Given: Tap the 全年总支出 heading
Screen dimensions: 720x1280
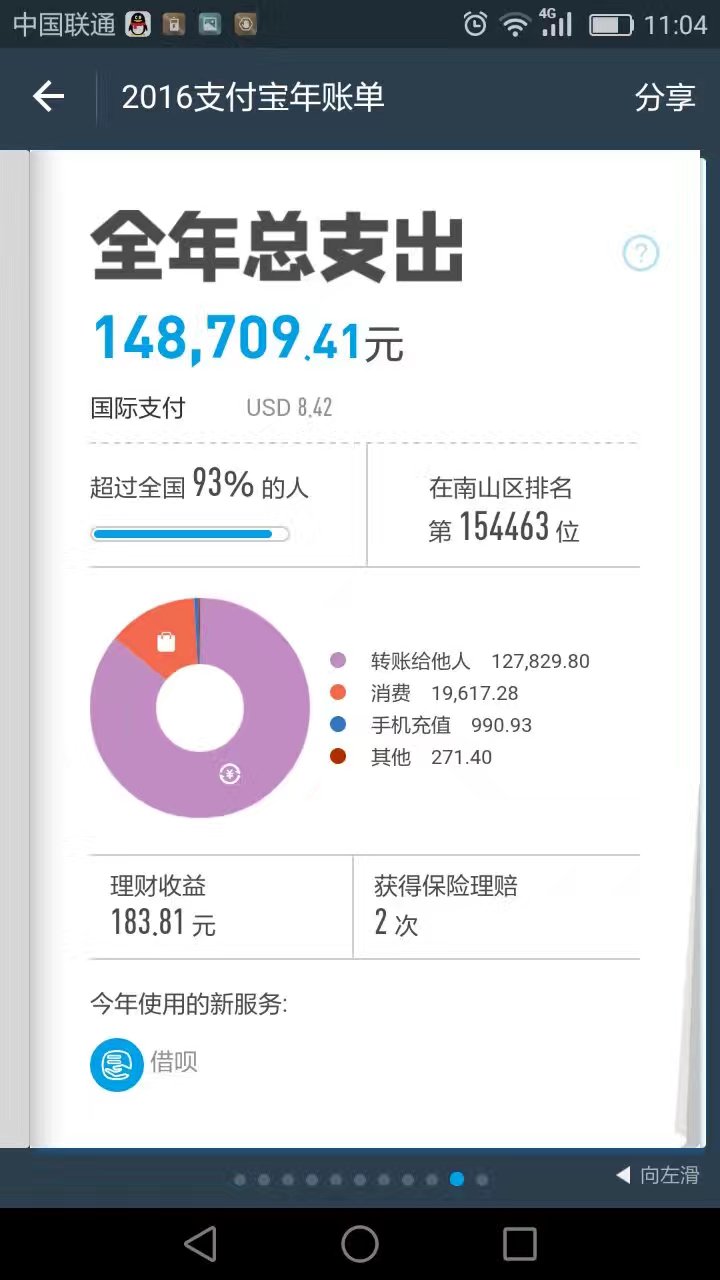Looking at the screenshot, I should click(278, 248).
